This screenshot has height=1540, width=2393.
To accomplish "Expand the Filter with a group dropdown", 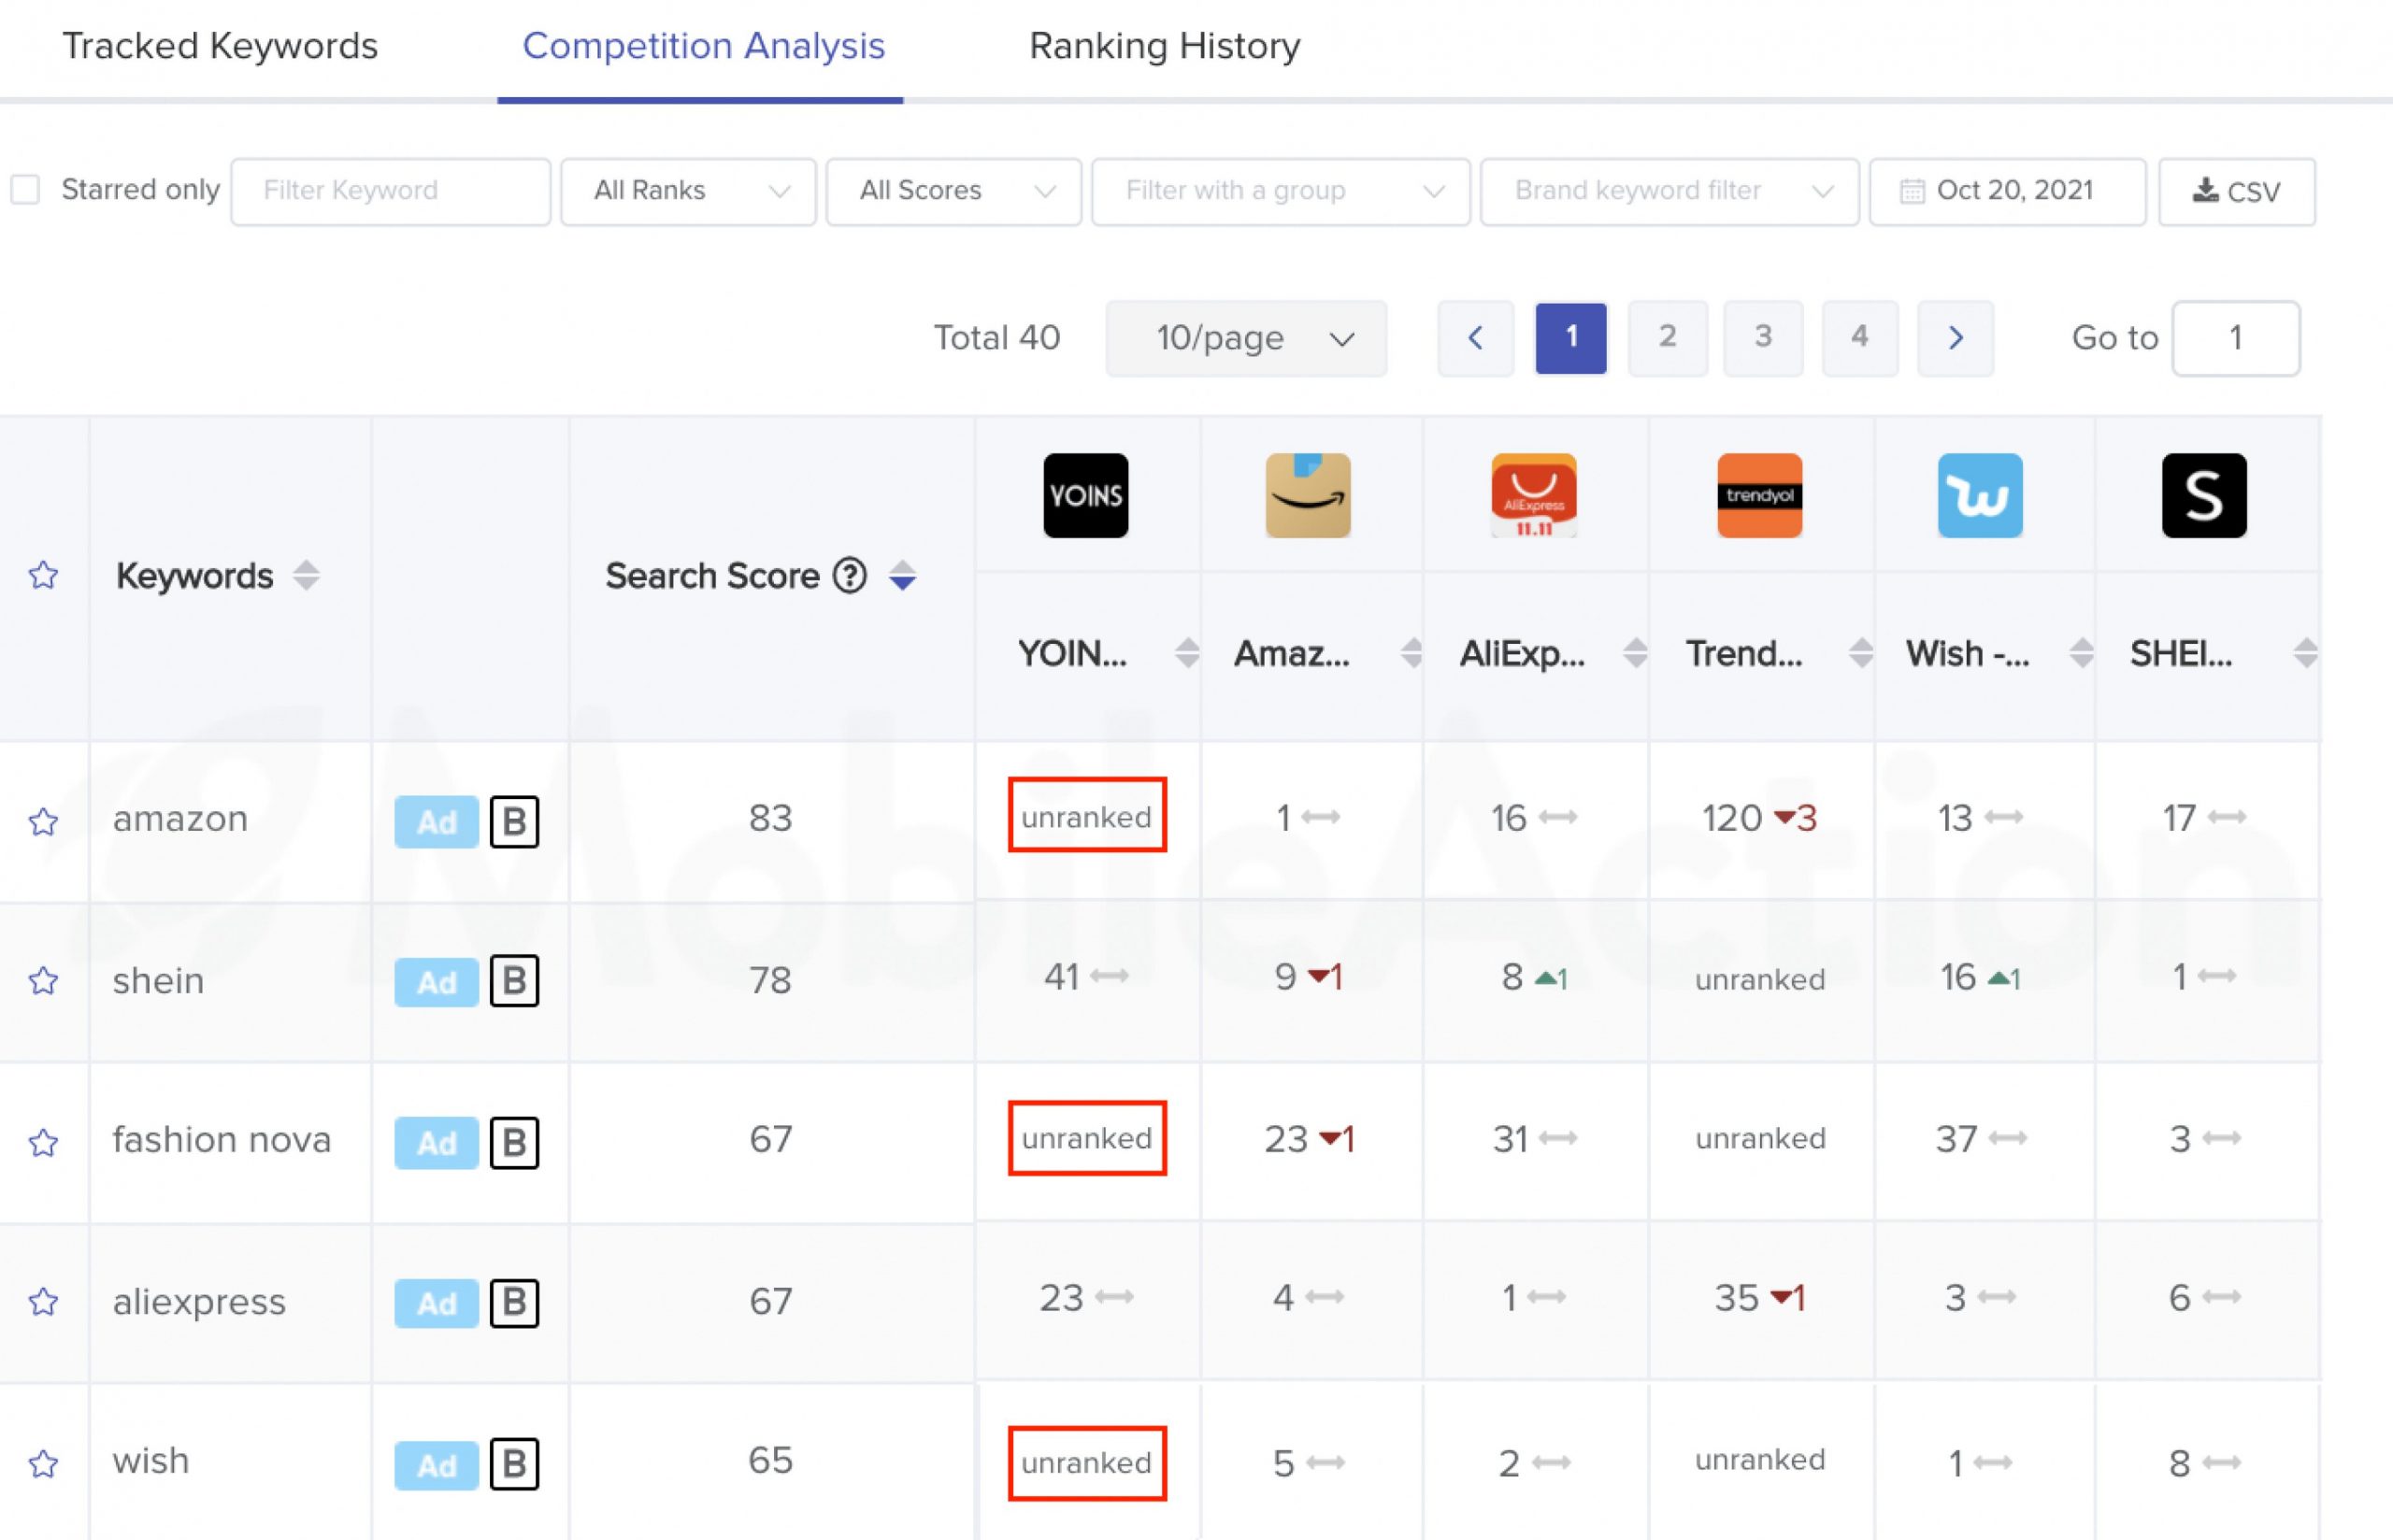I will point(1280,191).
